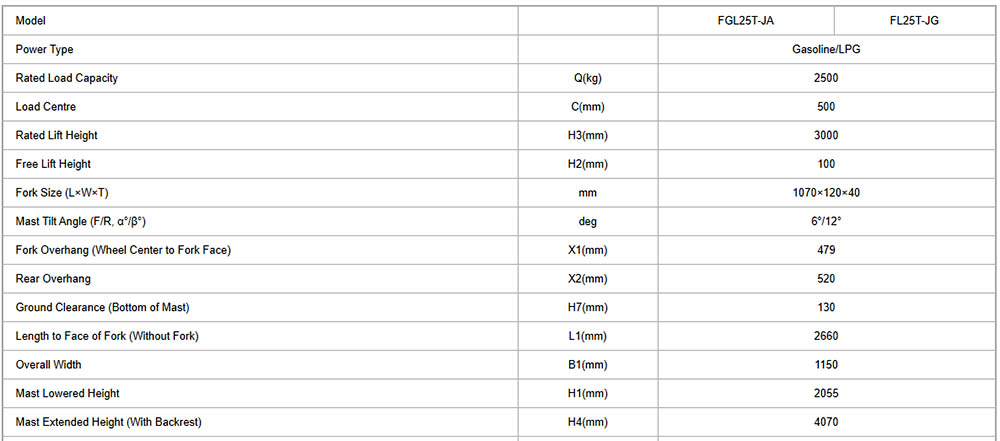Click the Mast Tilt Angle row label
The image size is (1000, 441).
click(x=88, y=221)
